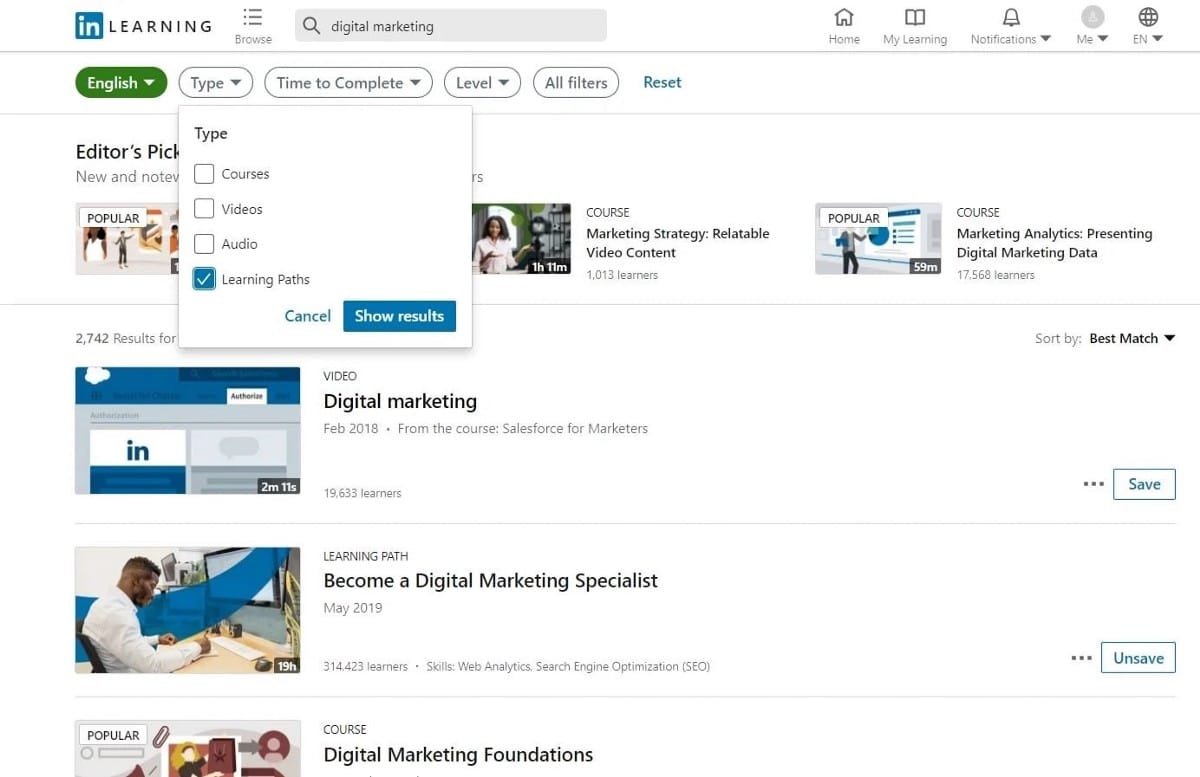This screenshot has height=777, width=1200.
Task: Enable the Videos filter checkbox
Action: pyautogui.click(x=204, y=208)
